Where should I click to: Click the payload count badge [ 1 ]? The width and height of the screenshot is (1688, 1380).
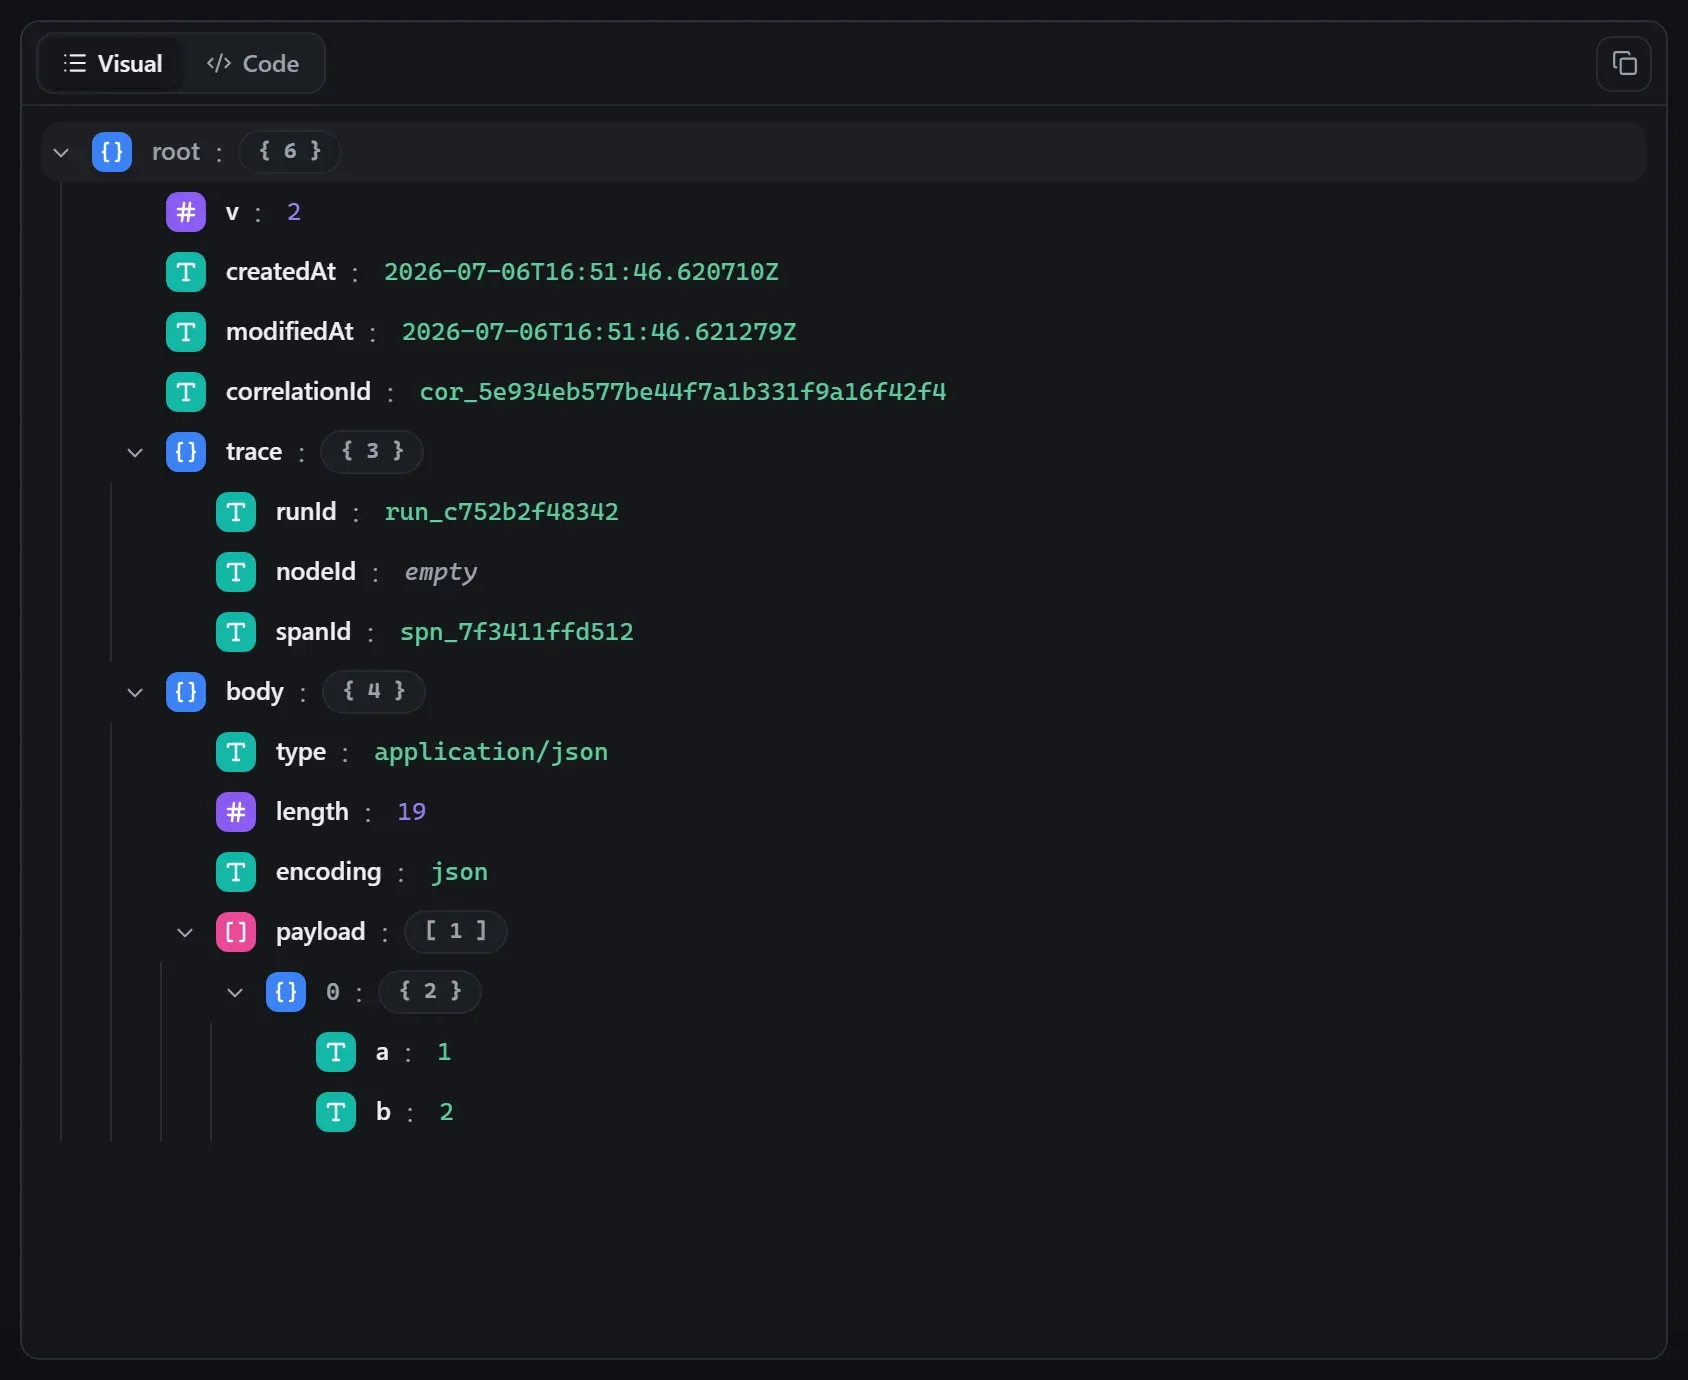456,931
